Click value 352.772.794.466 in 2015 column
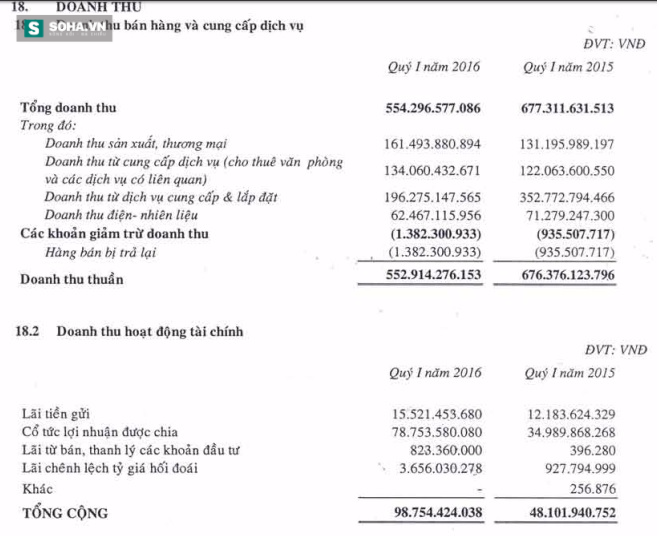This screenshot has width=659, height=536. point(567,197)
